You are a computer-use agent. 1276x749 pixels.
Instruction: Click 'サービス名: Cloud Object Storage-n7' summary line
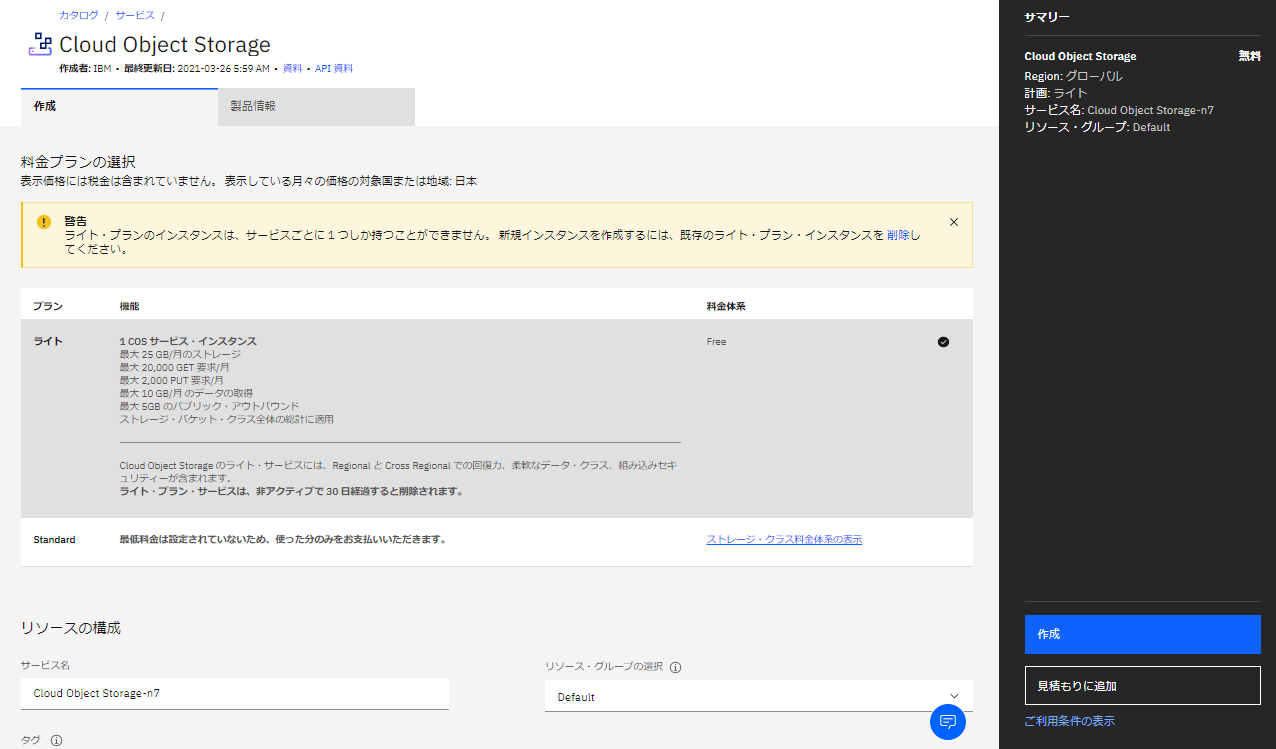[x=1119, y=110]
